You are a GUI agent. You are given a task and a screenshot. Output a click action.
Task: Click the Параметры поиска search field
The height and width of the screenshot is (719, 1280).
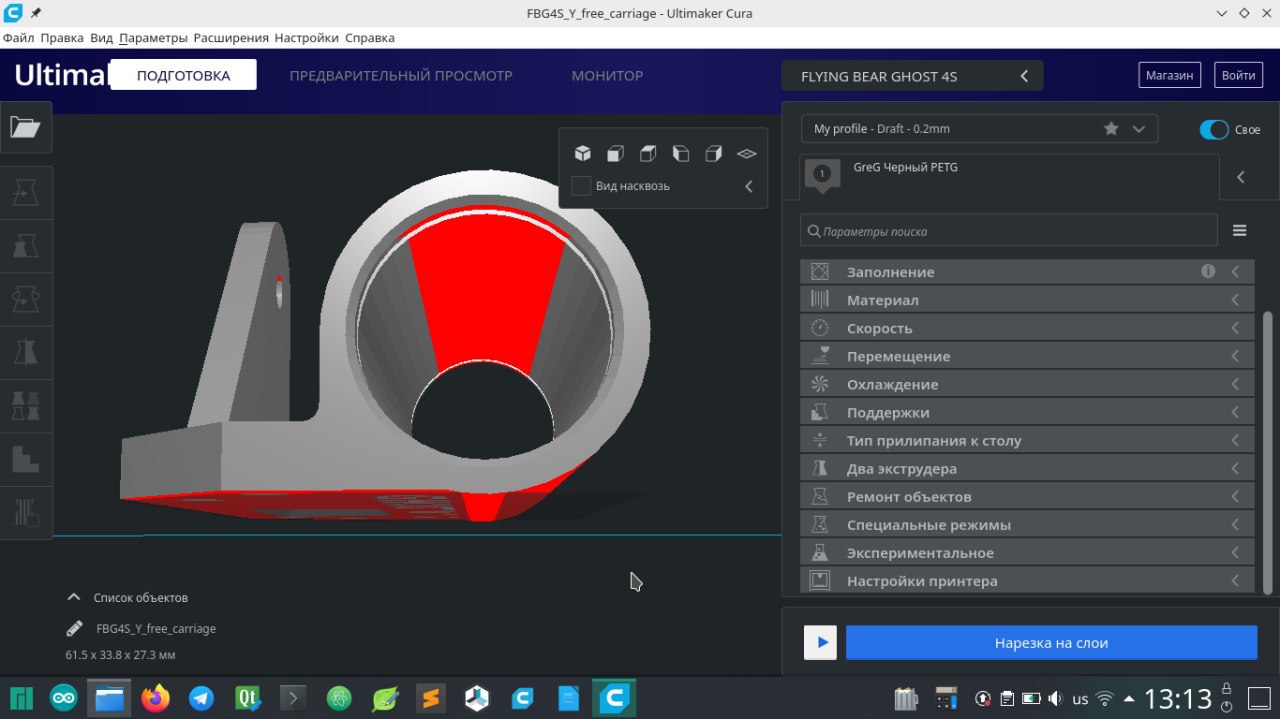click(1009, 231)
